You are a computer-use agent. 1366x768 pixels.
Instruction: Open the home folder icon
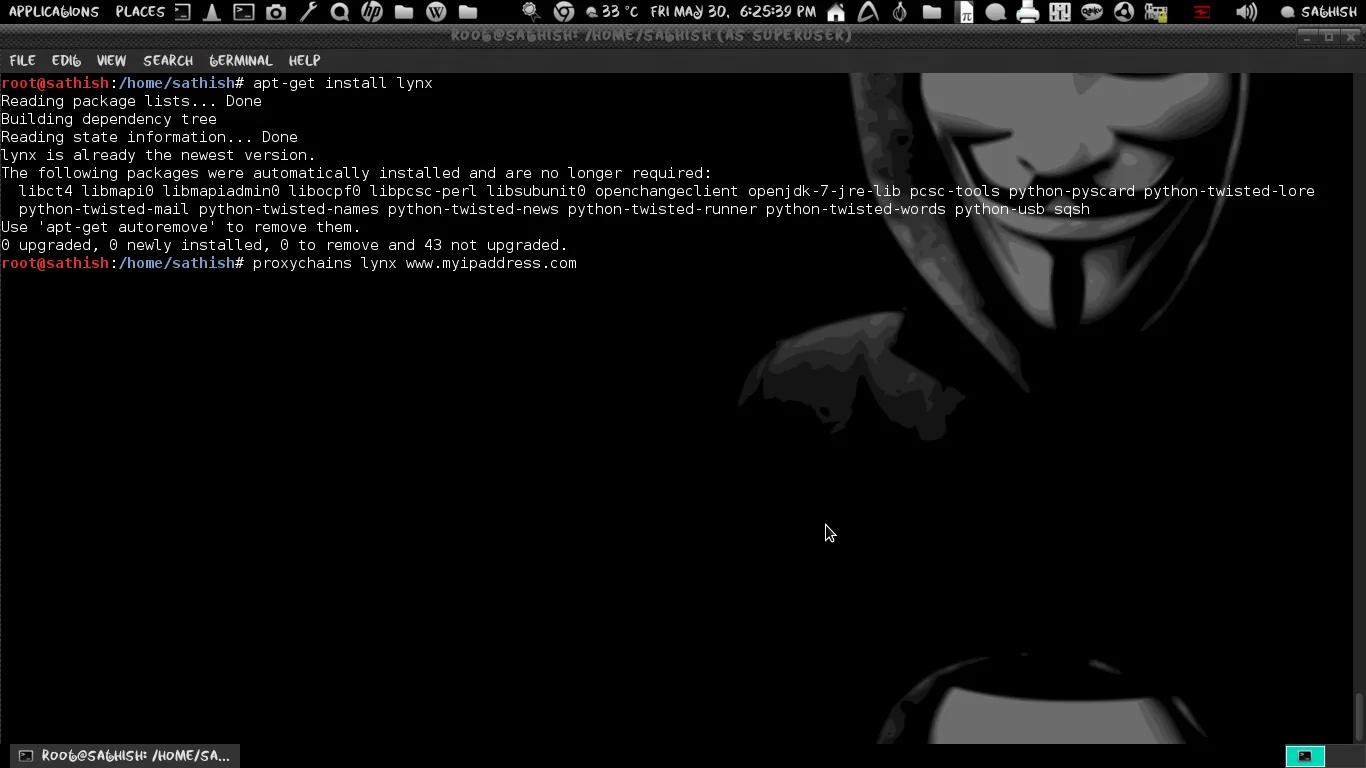[836, 12]
